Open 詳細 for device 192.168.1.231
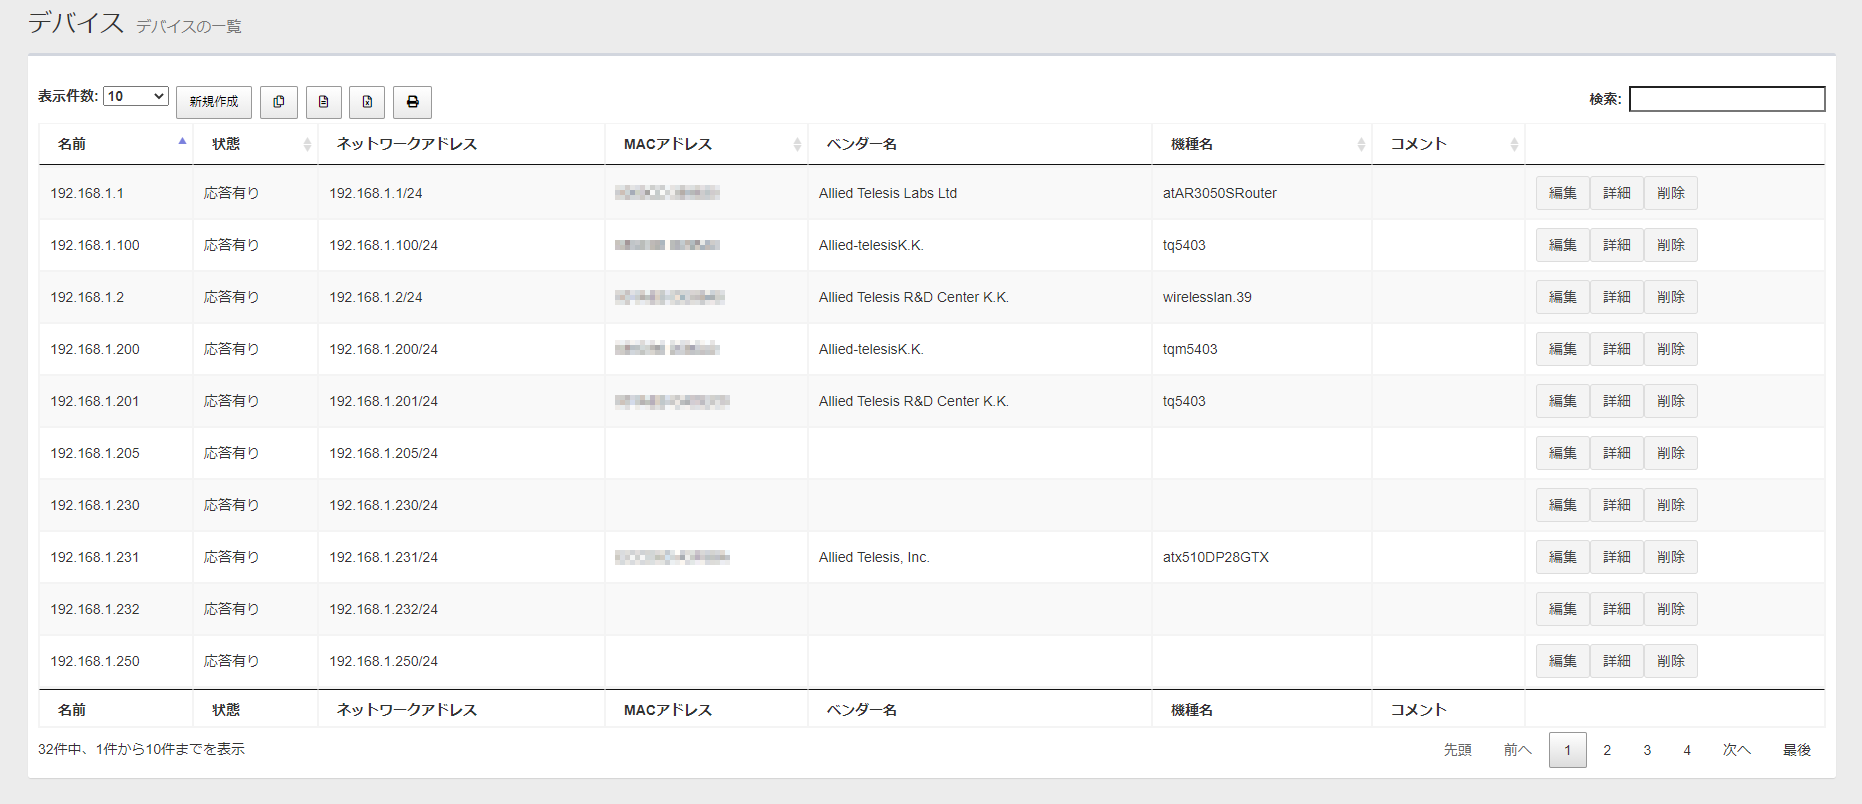1862x804 pixels. click(1616, 557)
